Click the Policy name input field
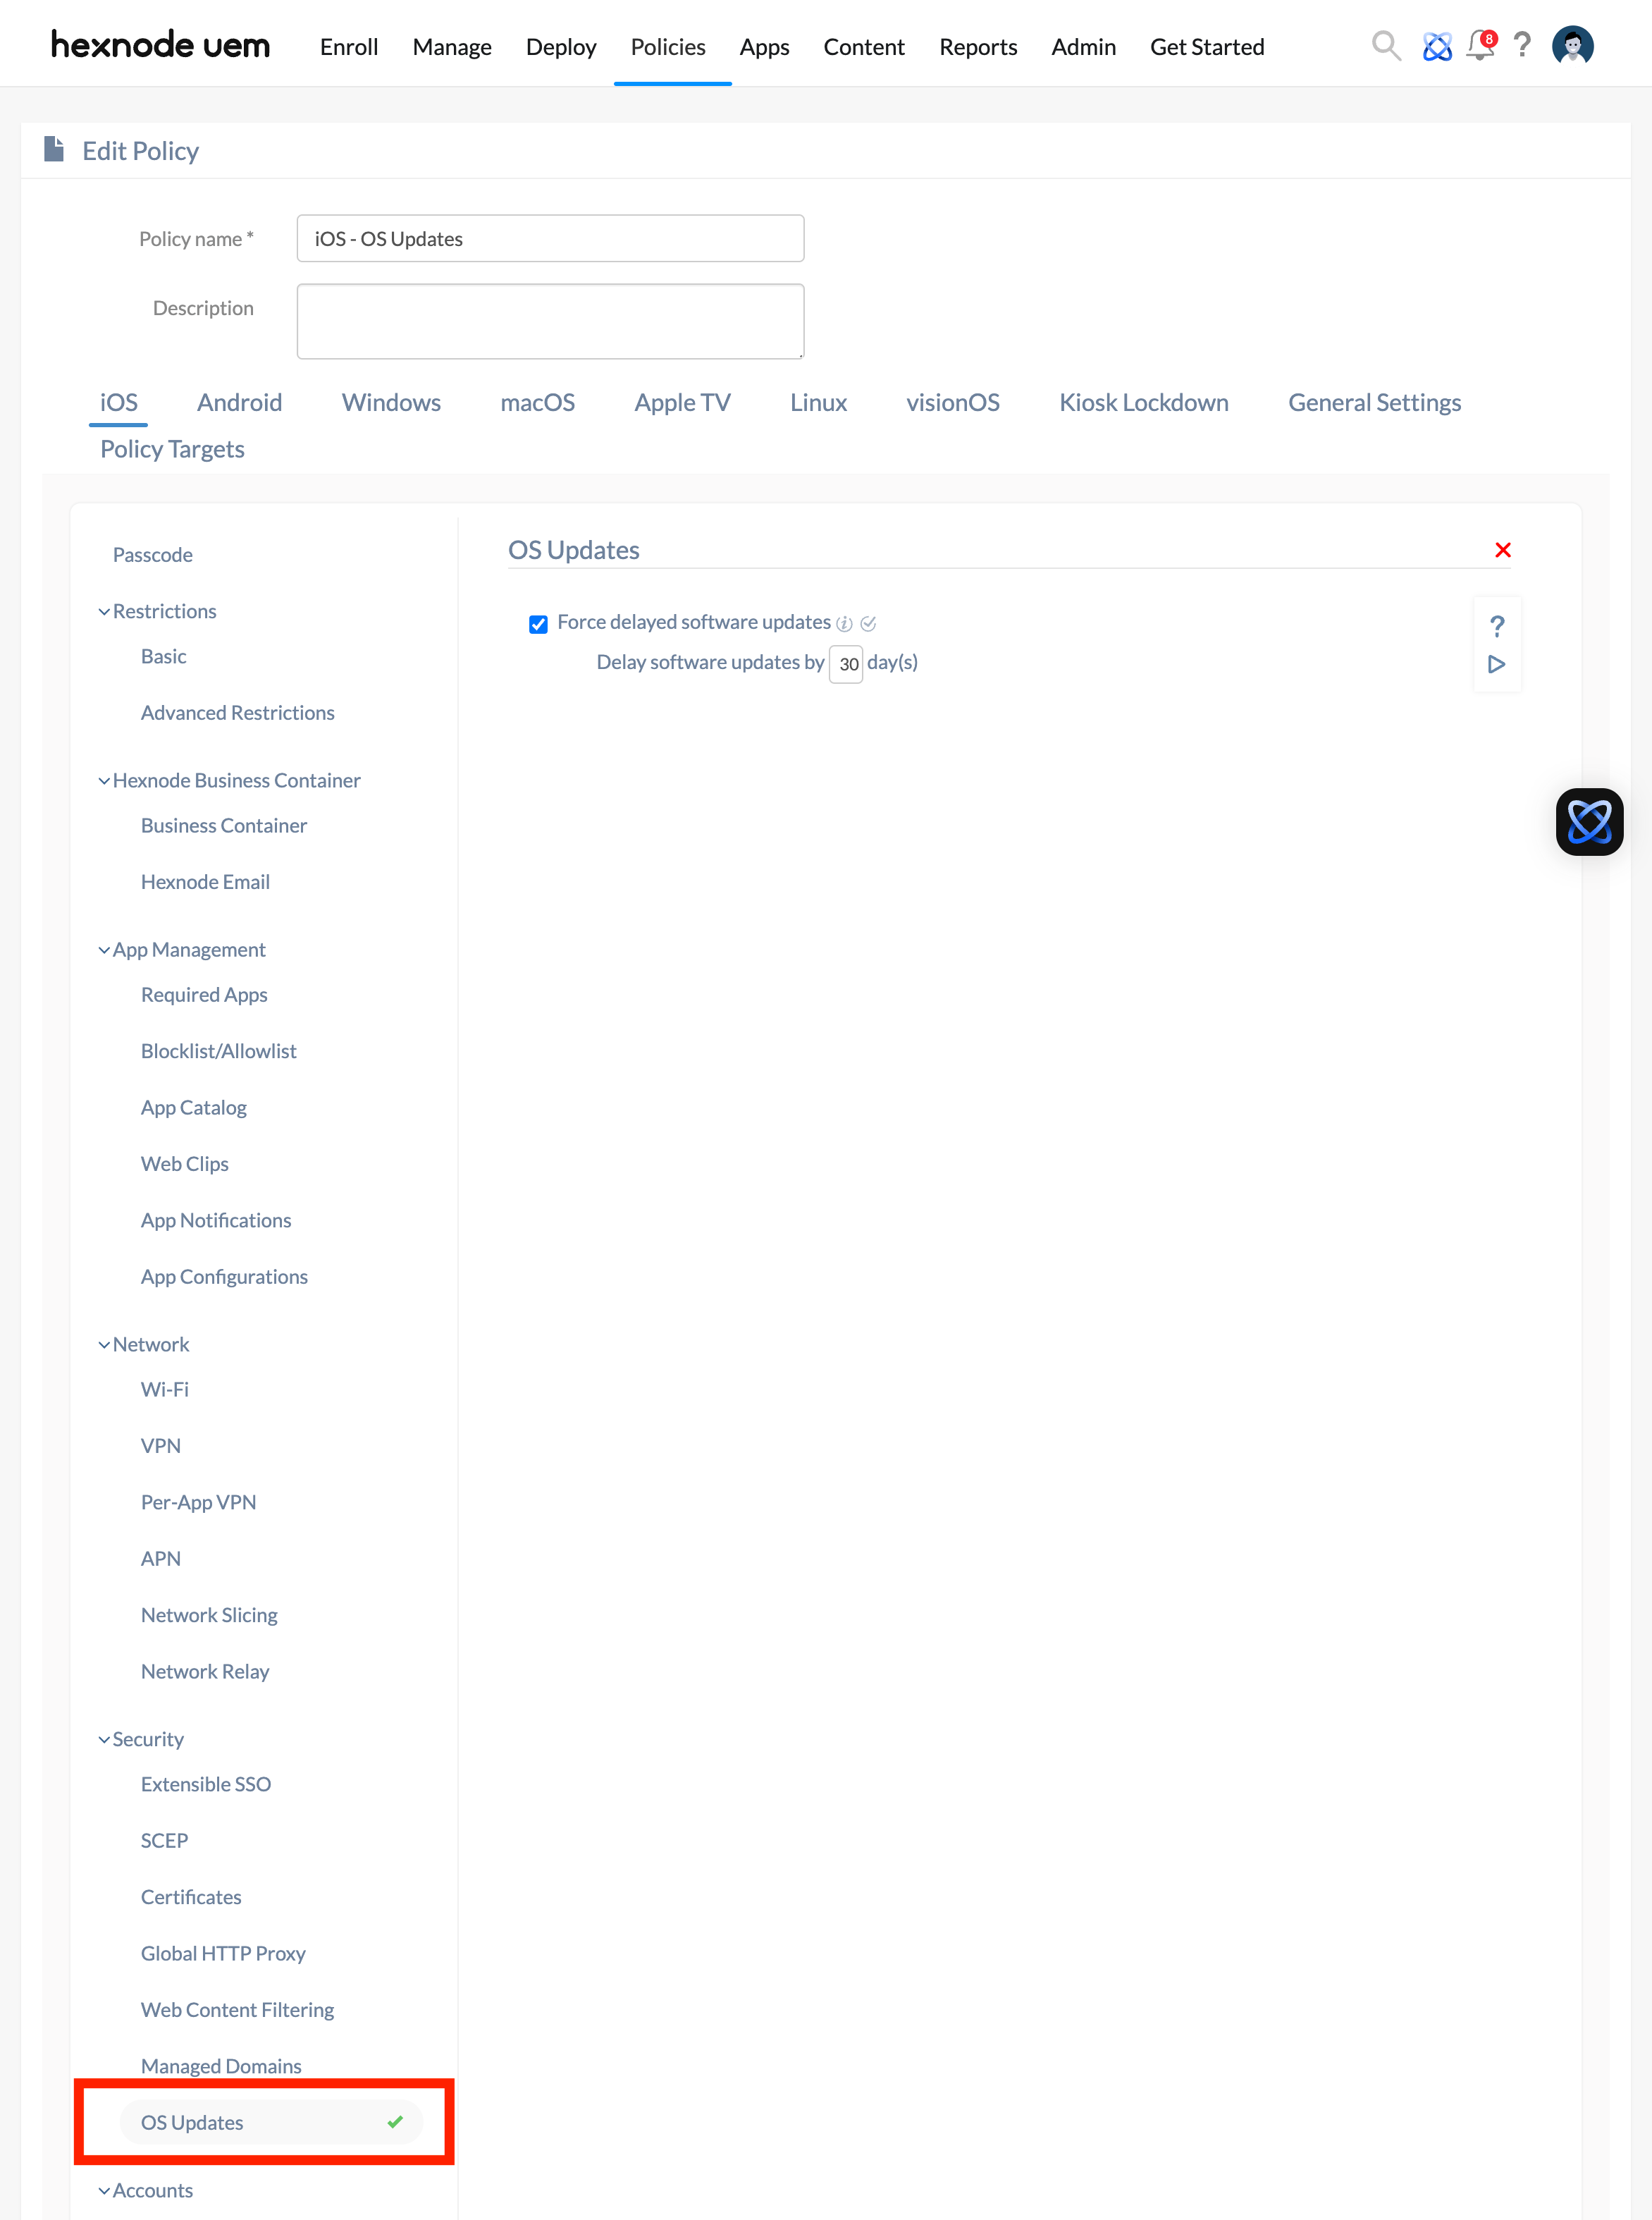Screen dimensions: 1652x2220 (x=550, y=239)
